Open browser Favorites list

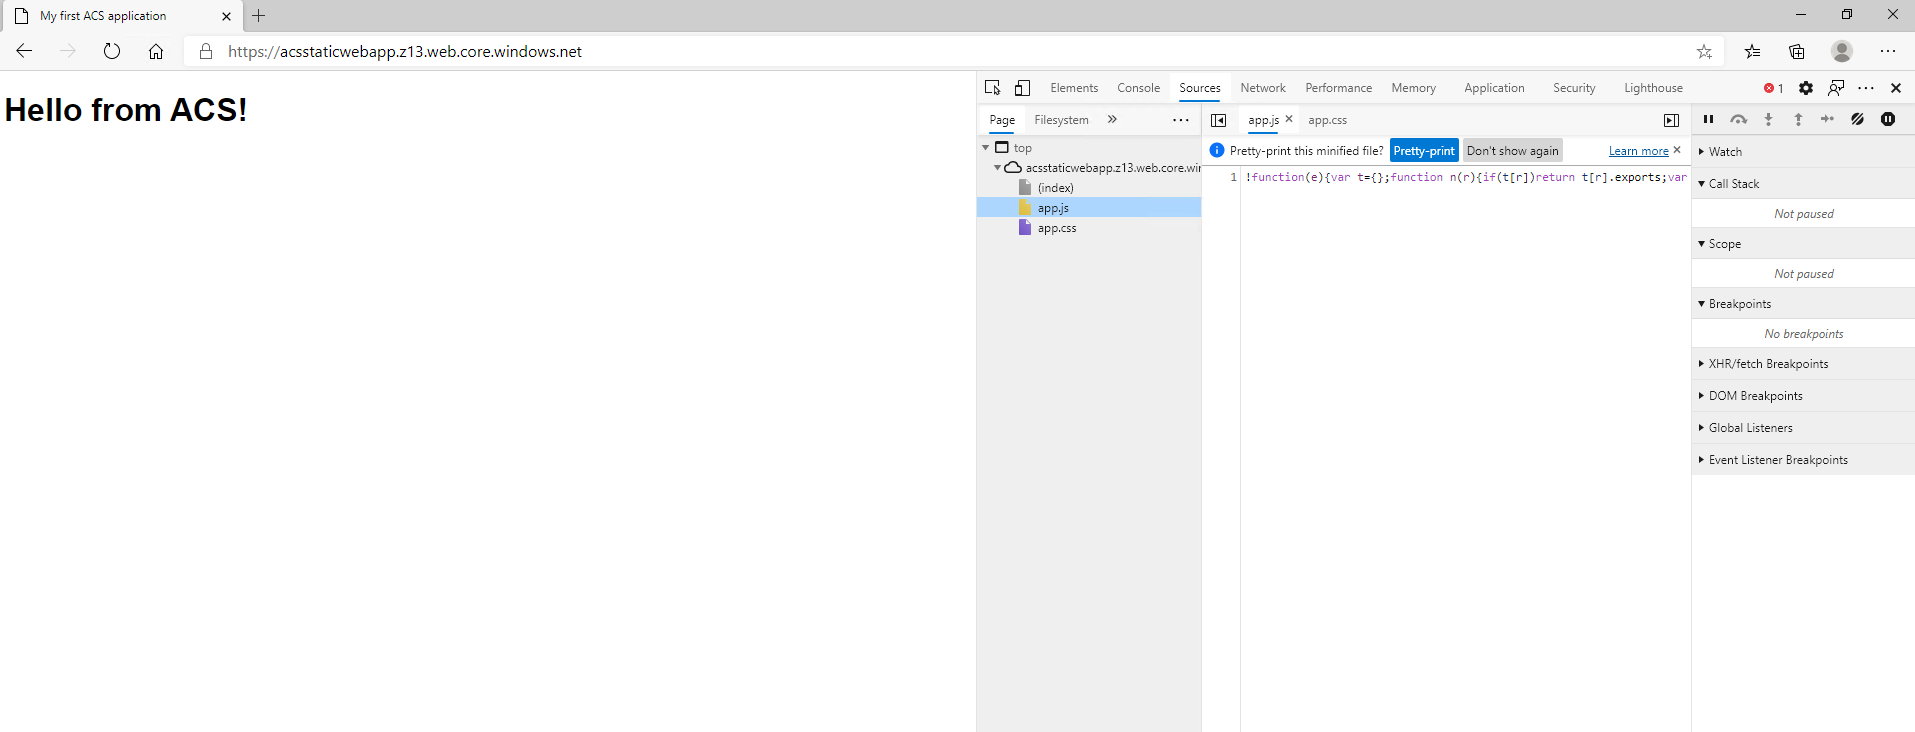(1752, 51)
